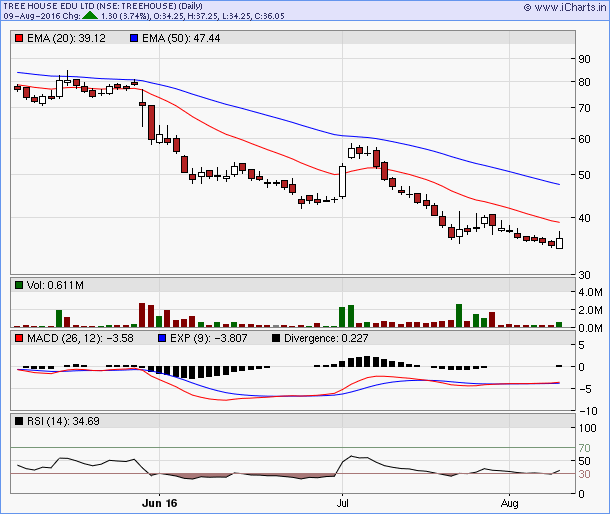Click the 40 price axis label
This screenshot has height=514, width=610.
[584, 218]
